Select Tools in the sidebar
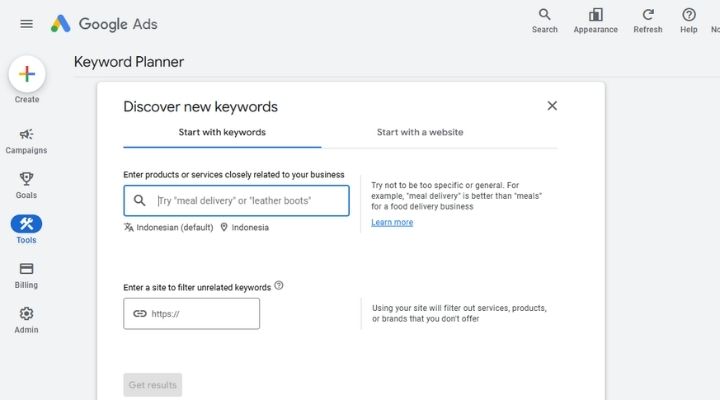 pos(26,230)
